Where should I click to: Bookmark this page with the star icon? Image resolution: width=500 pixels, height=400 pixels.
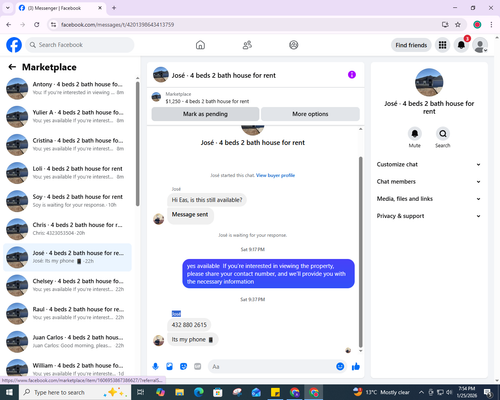[458, 25]
